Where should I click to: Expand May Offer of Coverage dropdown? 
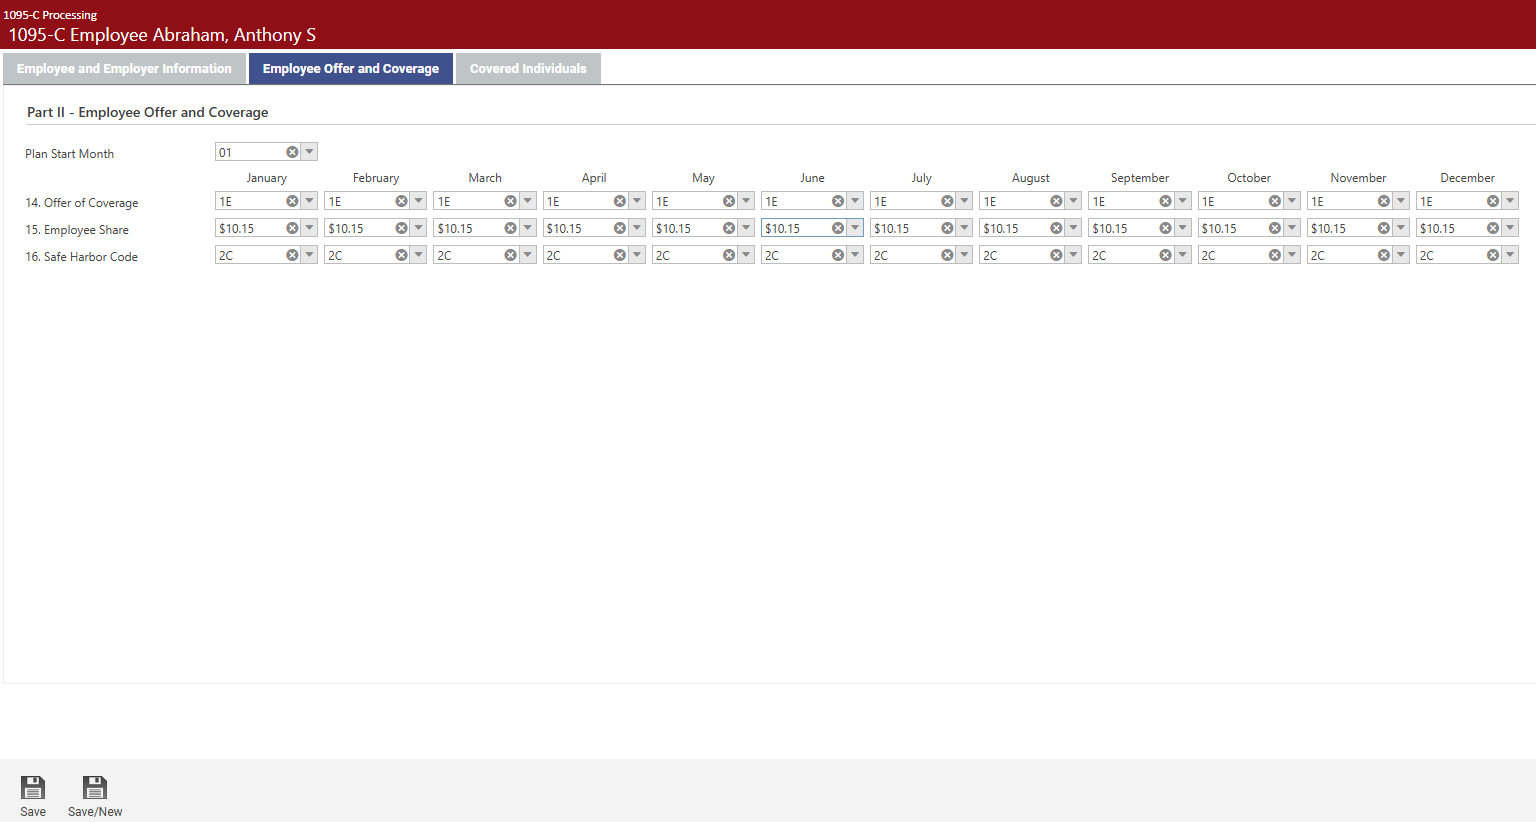tap(746, 201)
